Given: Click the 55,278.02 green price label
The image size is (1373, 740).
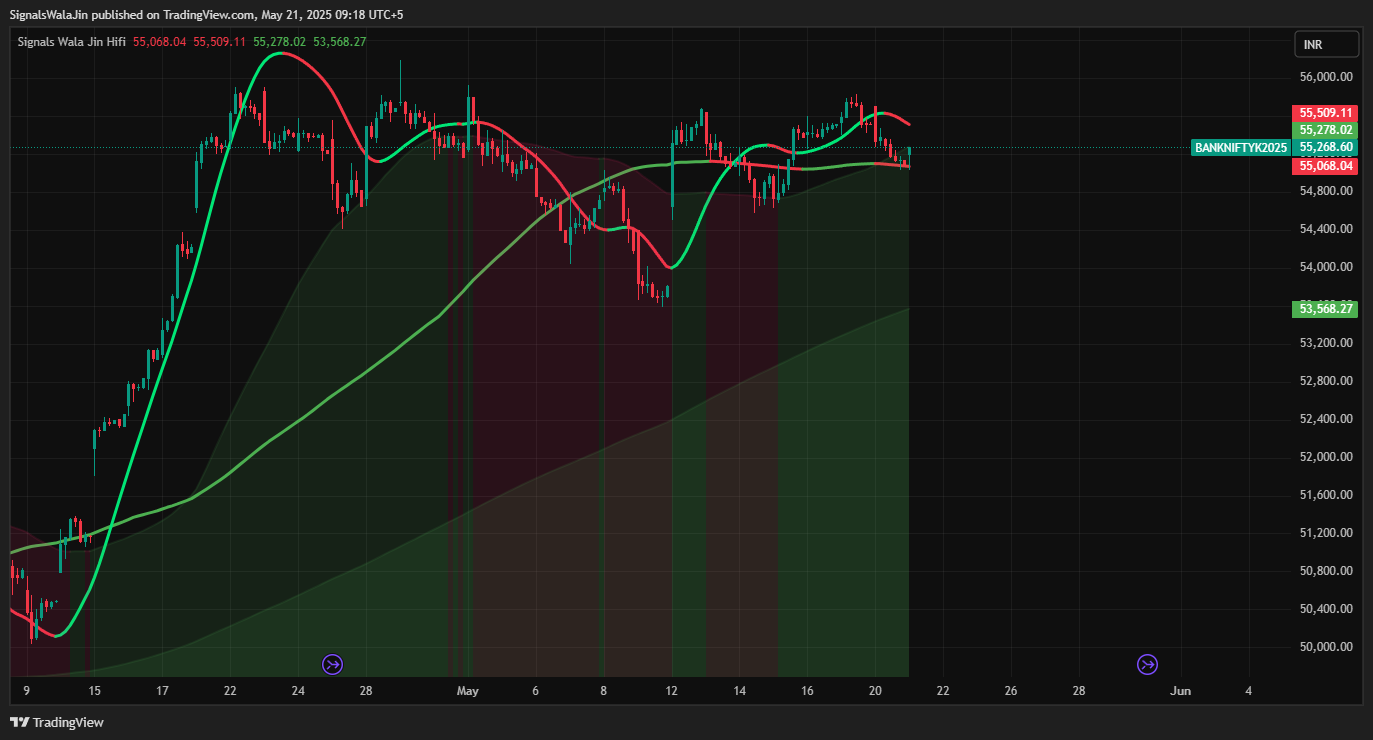Looking at the screenshot, I should (x=1326, y=130).
